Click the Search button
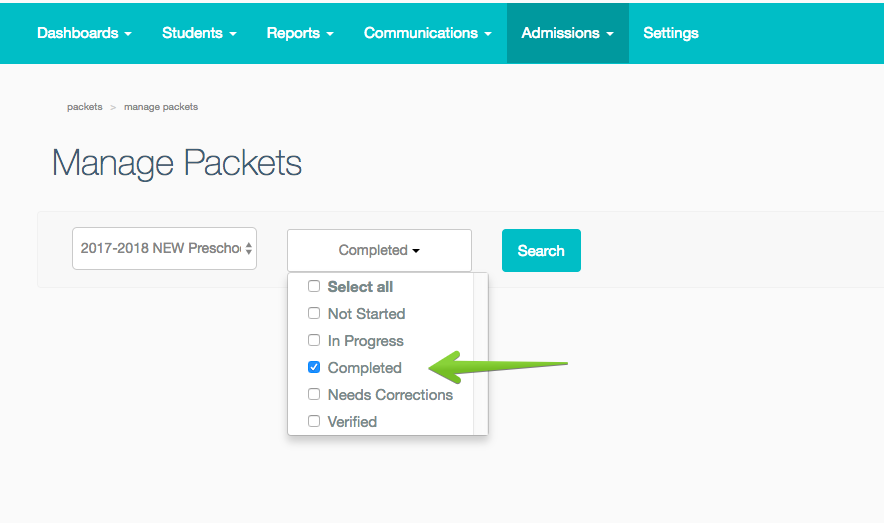The image size is (884, 523). pyautogui.click(x=541, y=251)
